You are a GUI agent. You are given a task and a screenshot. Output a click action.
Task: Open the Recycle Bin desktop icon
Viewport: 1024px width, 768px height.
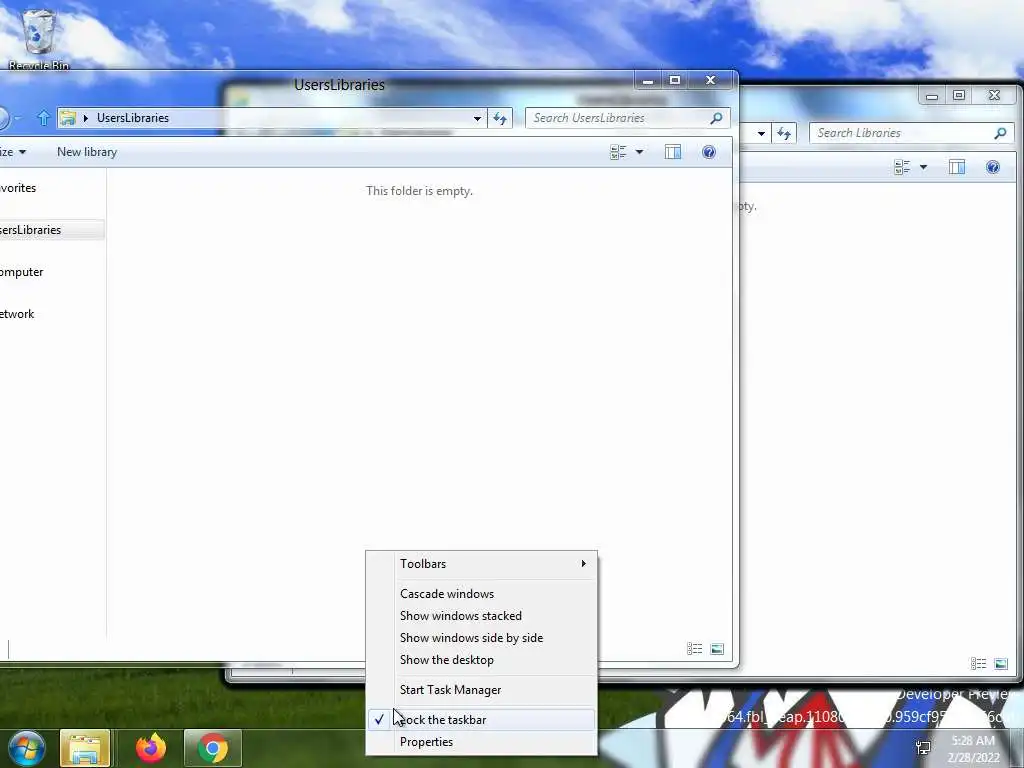(39, 39)
